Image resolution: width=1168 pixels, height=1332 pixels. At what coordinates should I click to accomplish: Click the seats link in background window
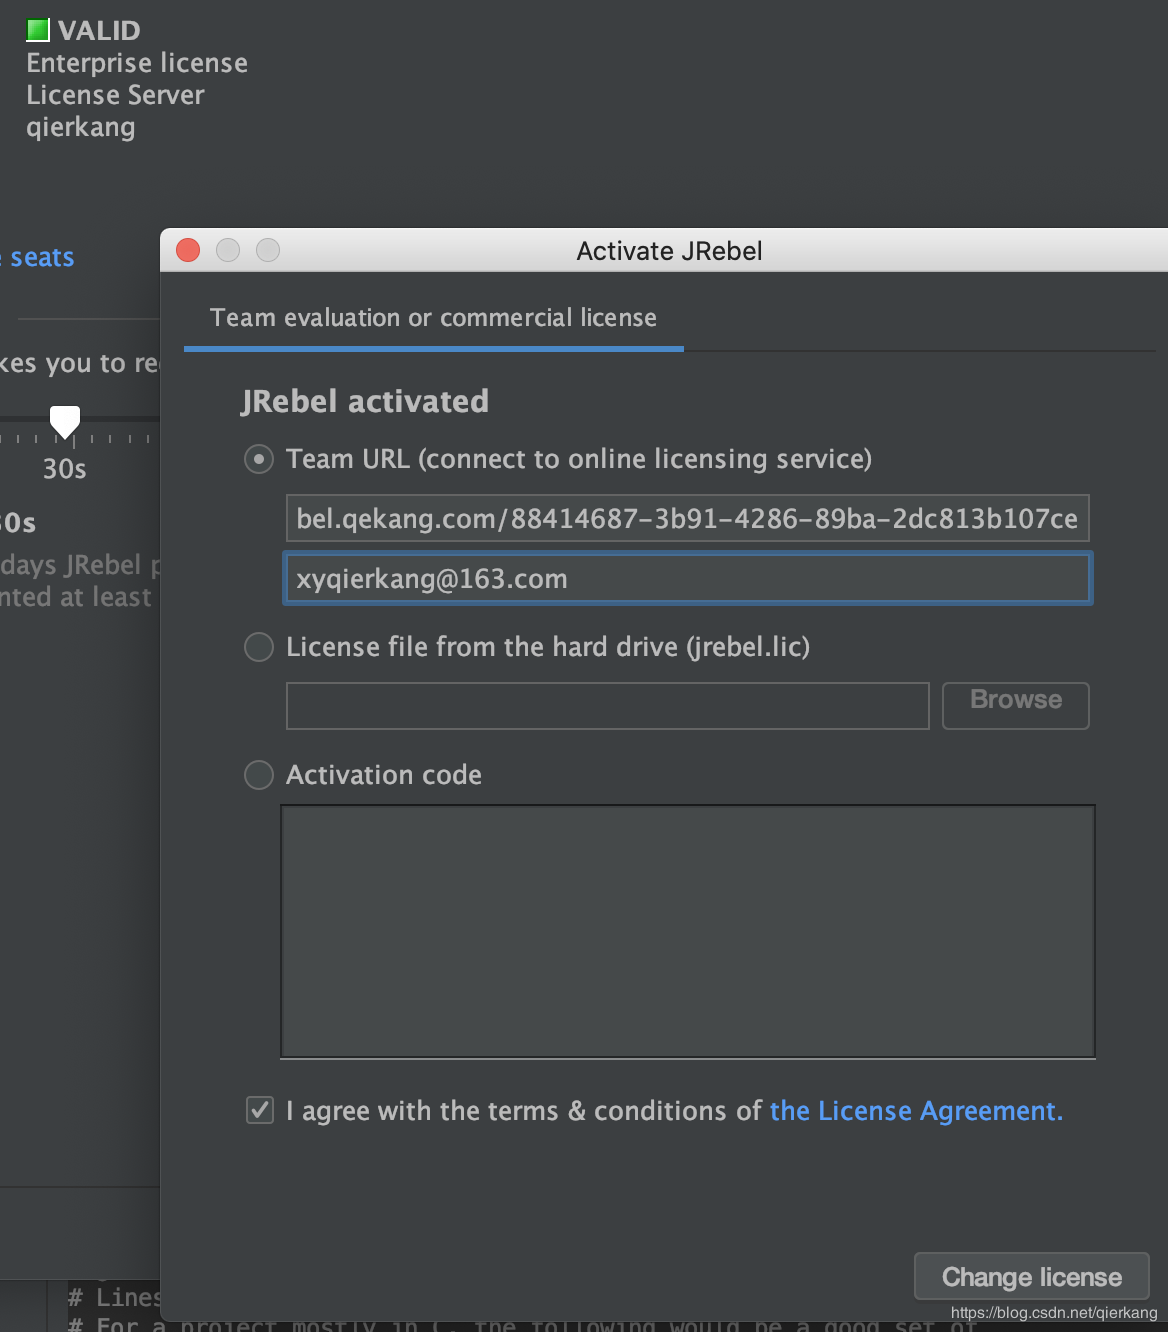click(42, 258)
